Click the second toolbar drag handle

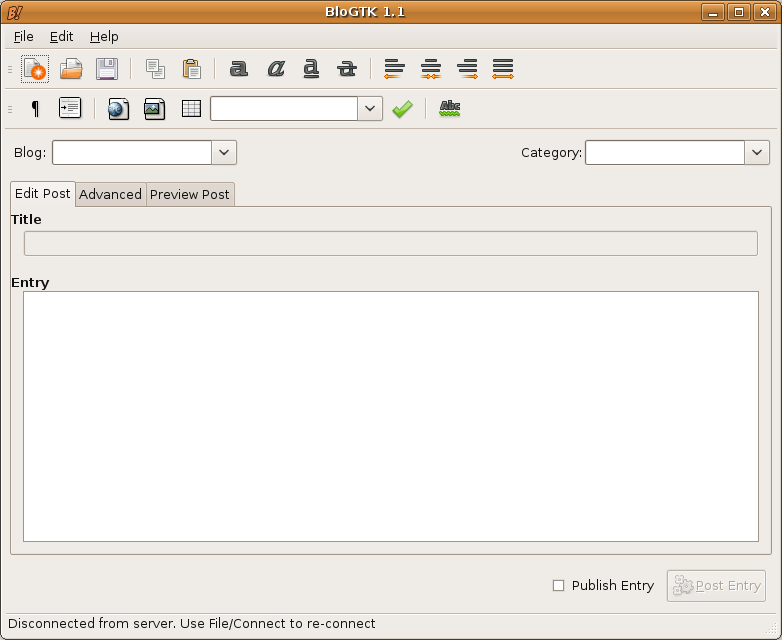[x=10, y=109]
